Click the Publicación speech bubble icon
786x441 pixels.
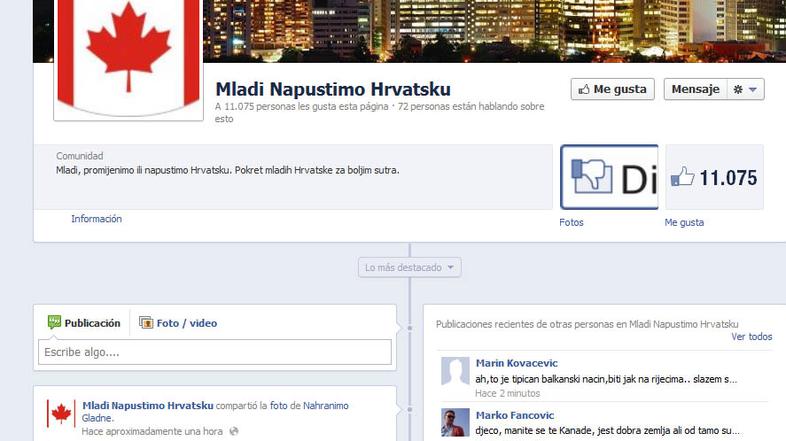54,322
